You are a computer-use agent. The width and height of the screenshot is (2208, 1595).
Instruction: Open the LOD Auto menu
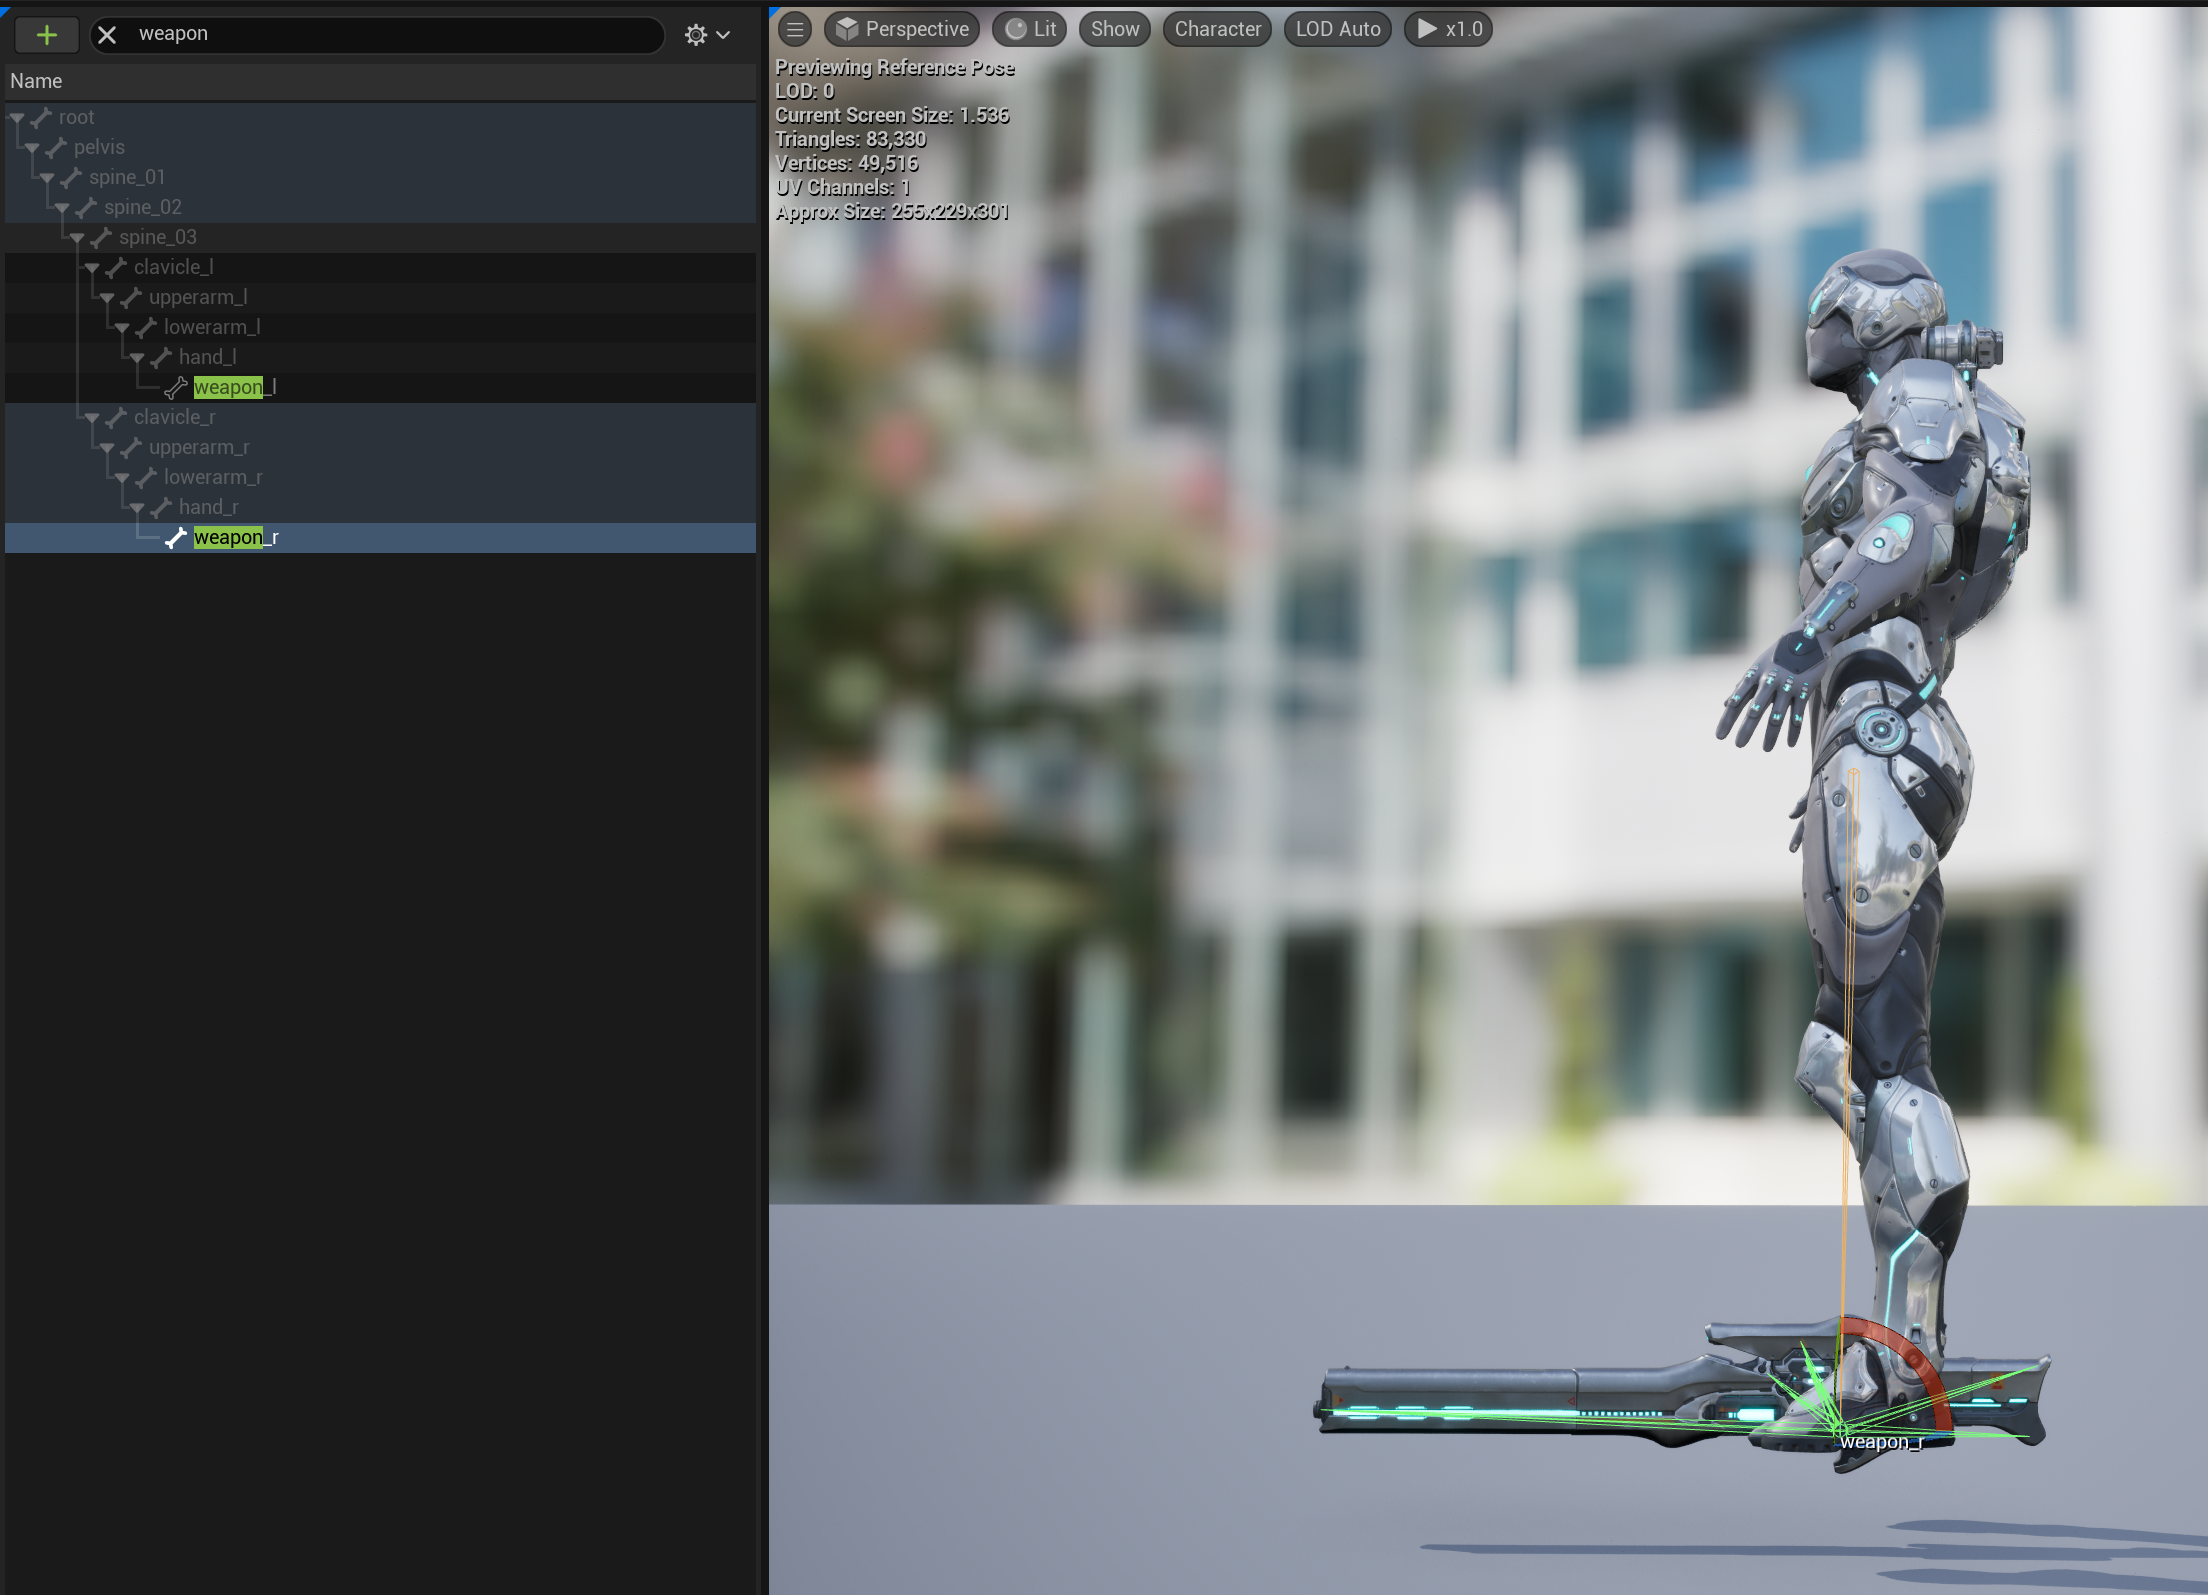point(1337,29)
